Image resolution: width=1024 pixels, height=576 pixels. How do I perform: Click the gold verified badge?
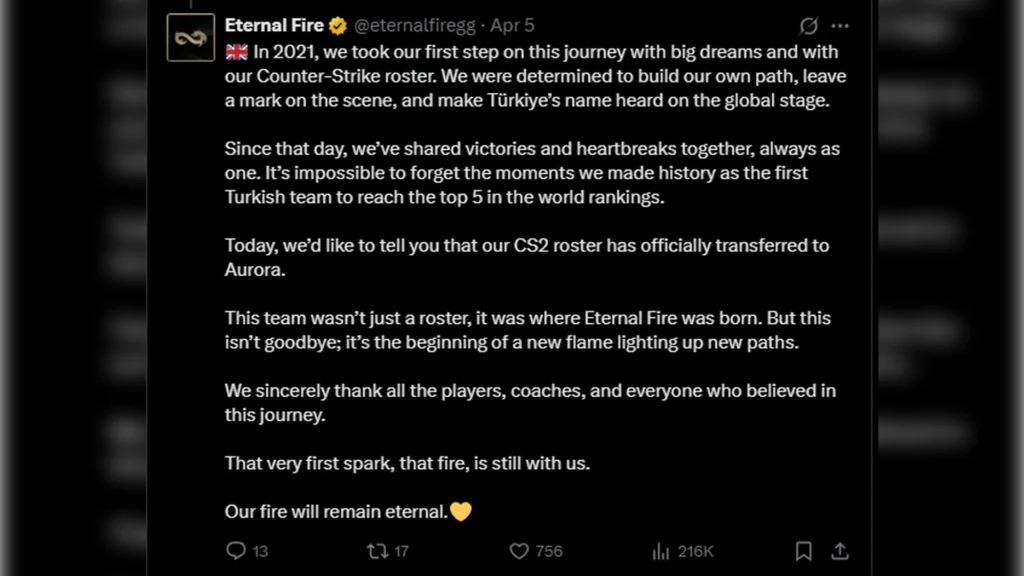tap(338, 26)
